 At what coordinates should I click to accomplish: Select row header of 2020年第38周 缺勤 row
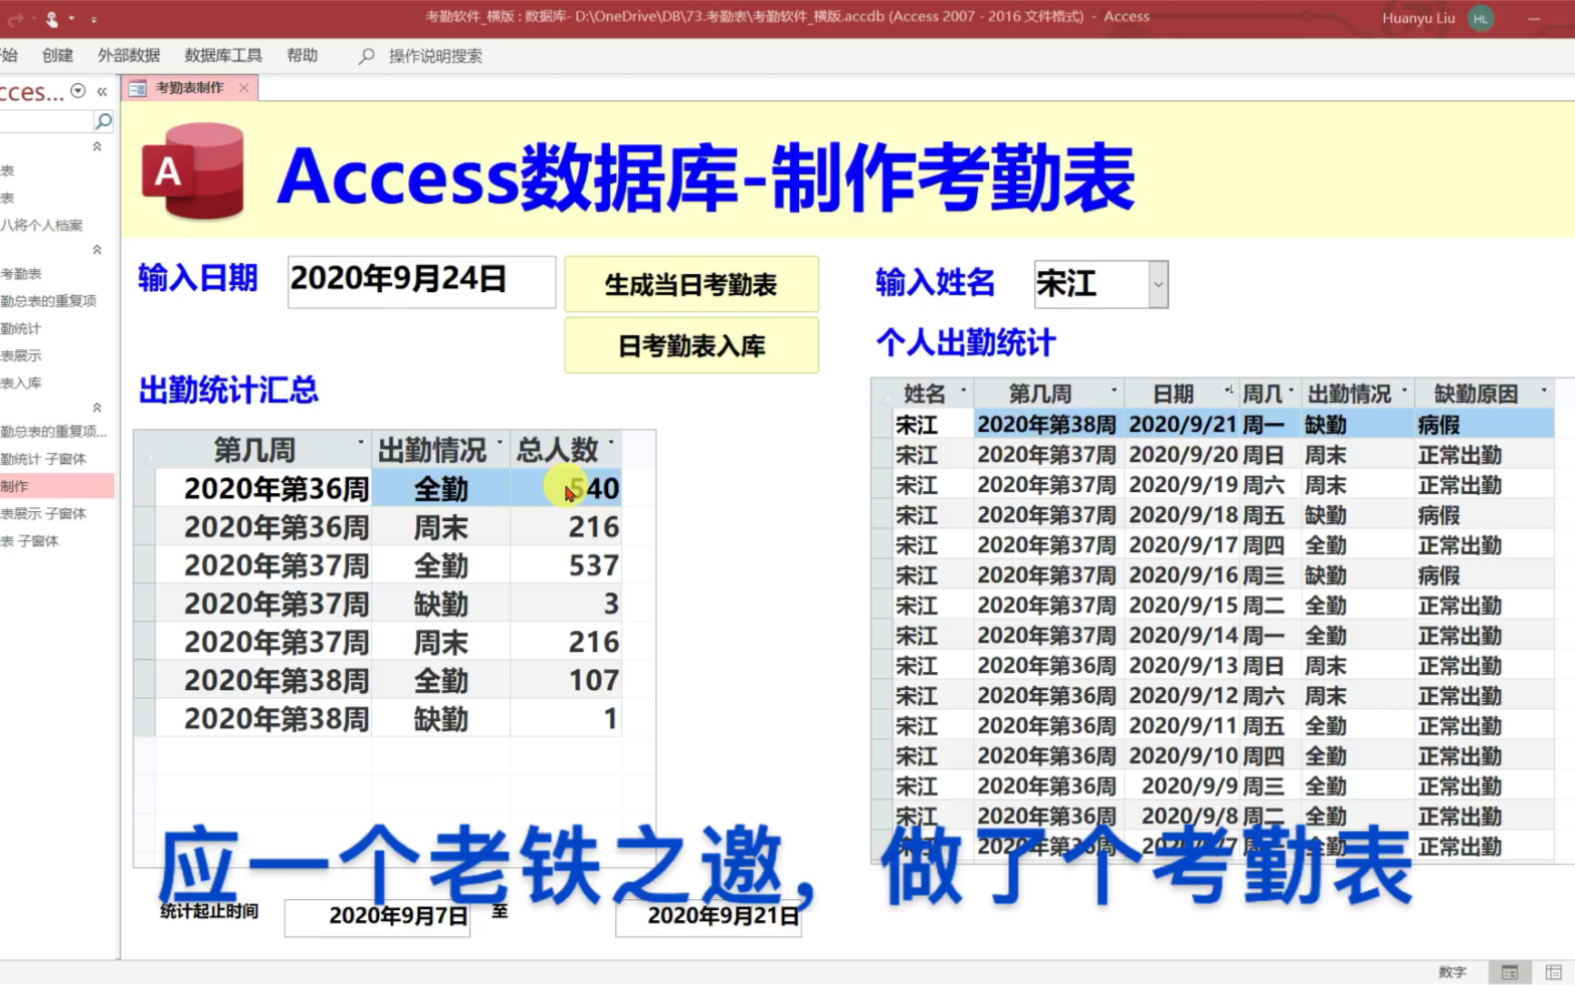coord(145,719)
